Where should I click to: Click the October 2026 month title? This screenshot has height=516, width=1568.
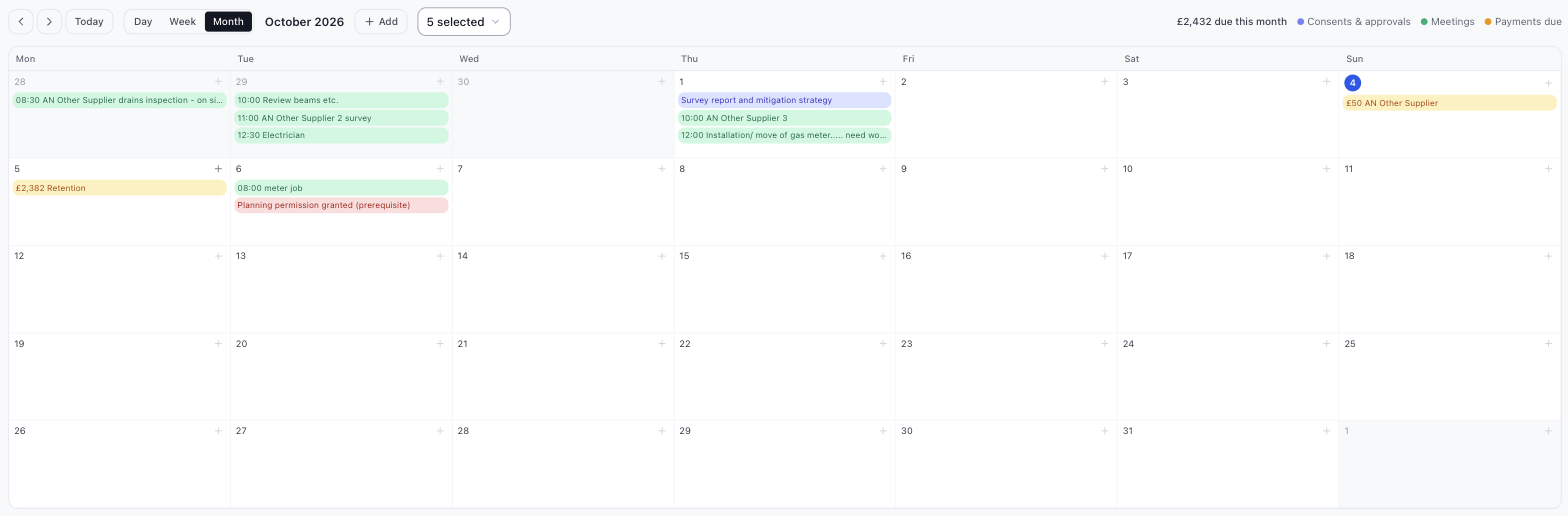(x=304, y=21)
